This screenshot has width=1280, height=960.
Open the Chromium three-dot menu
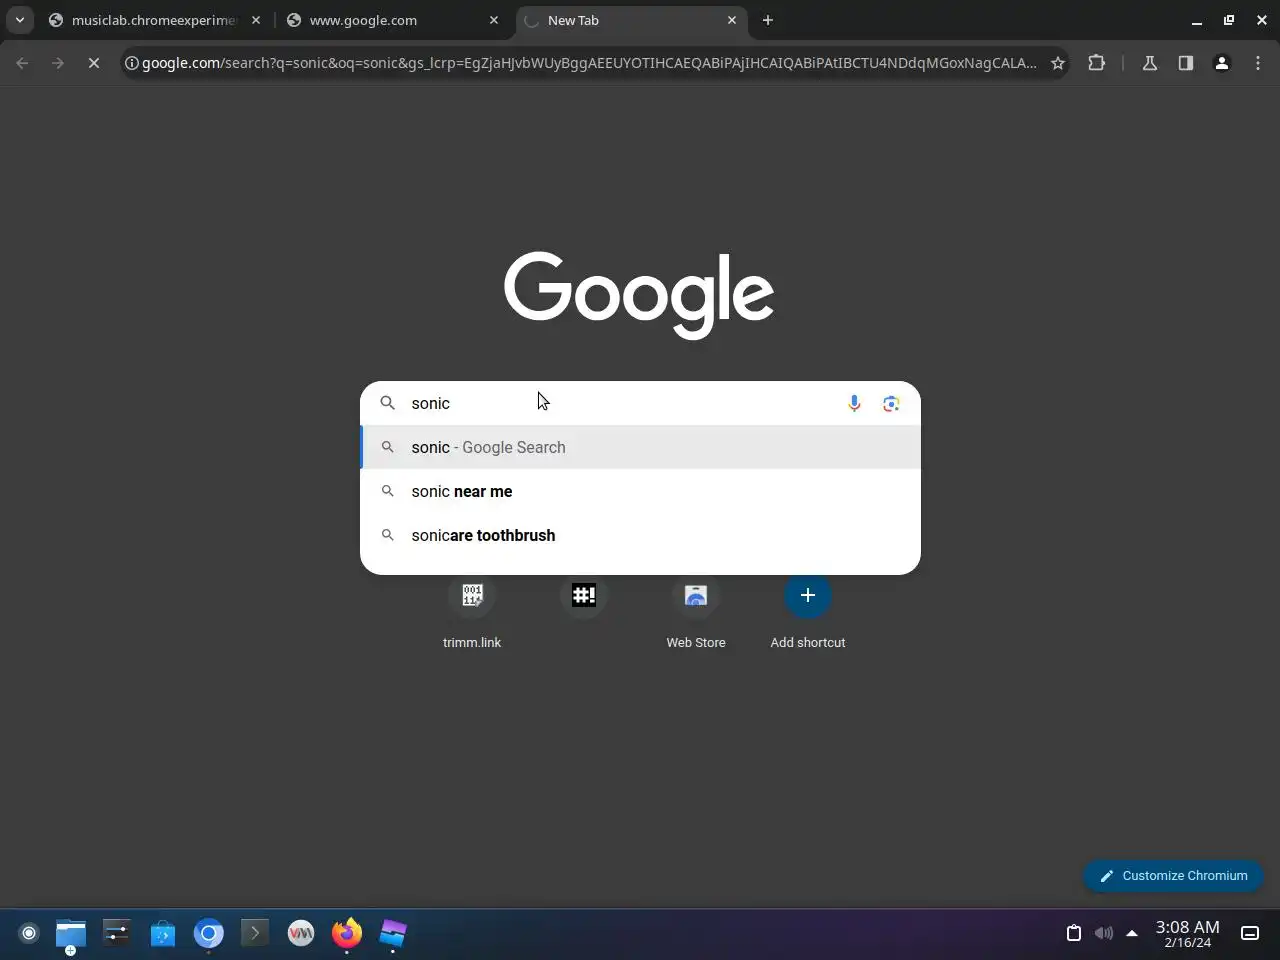click(1258, 63)
